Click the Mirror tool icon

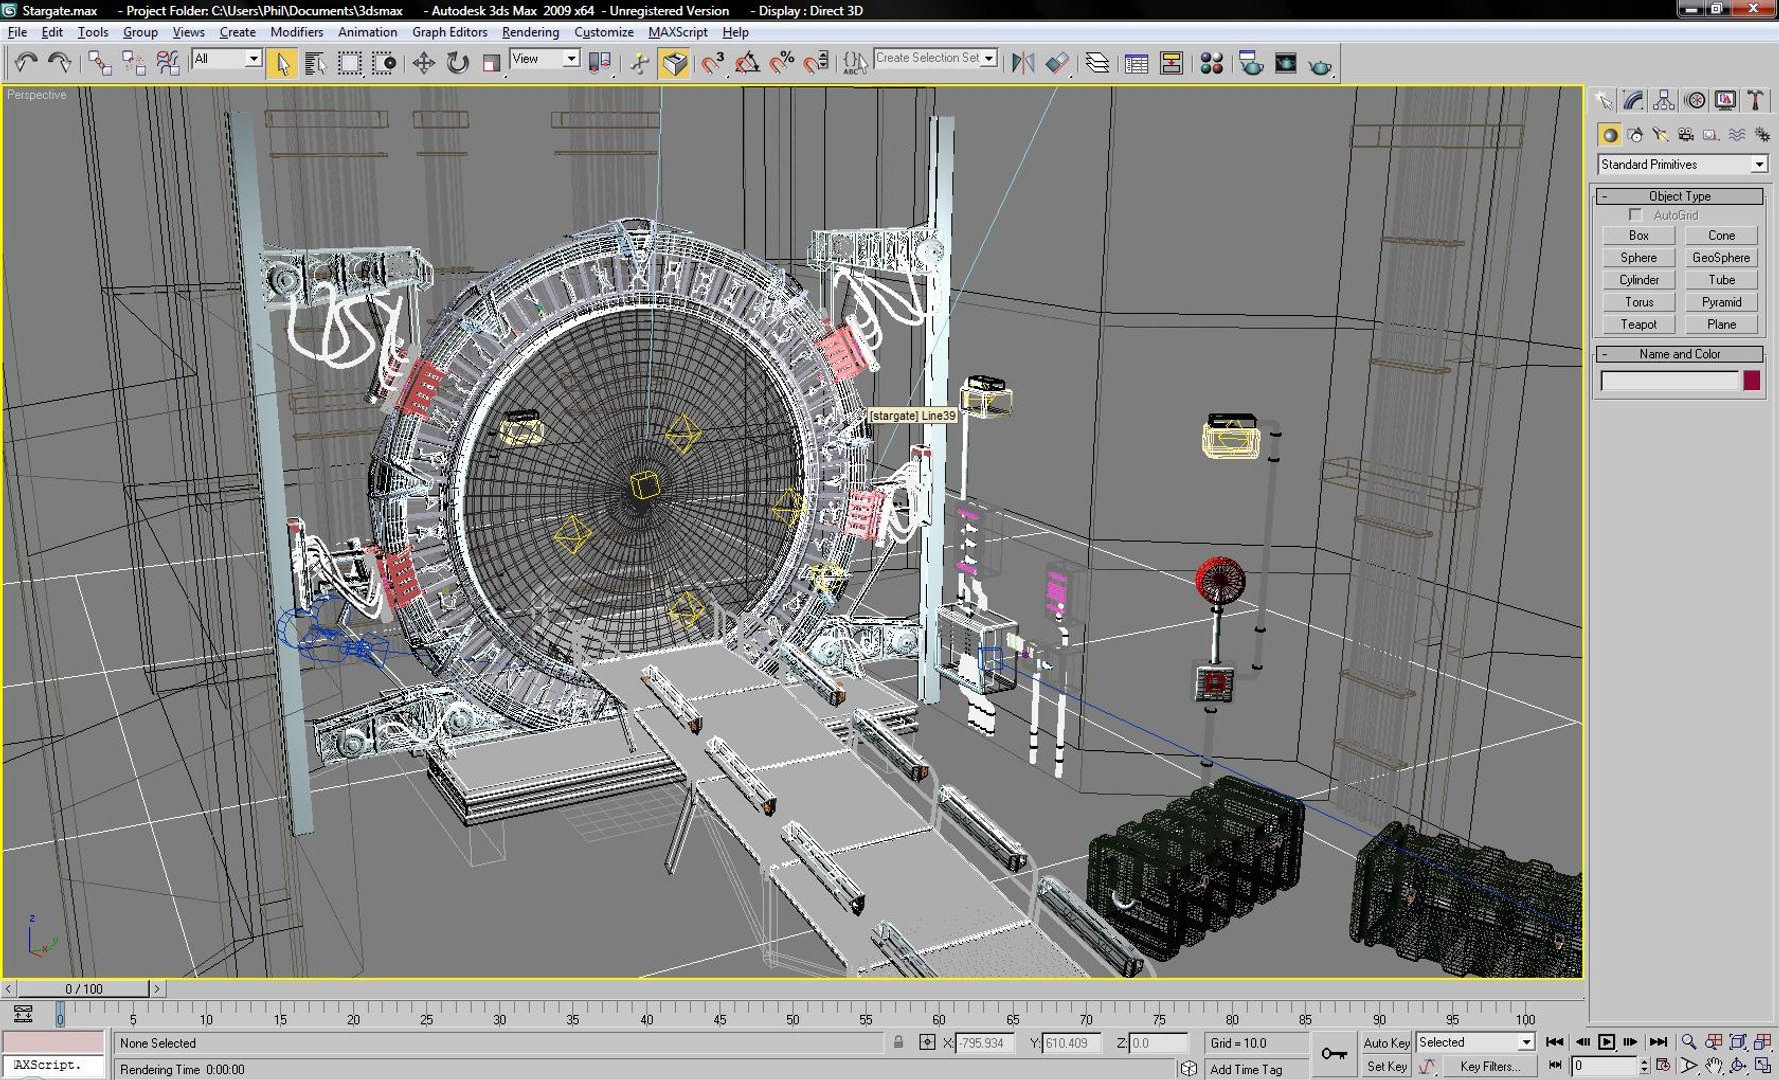(1022, 63)
